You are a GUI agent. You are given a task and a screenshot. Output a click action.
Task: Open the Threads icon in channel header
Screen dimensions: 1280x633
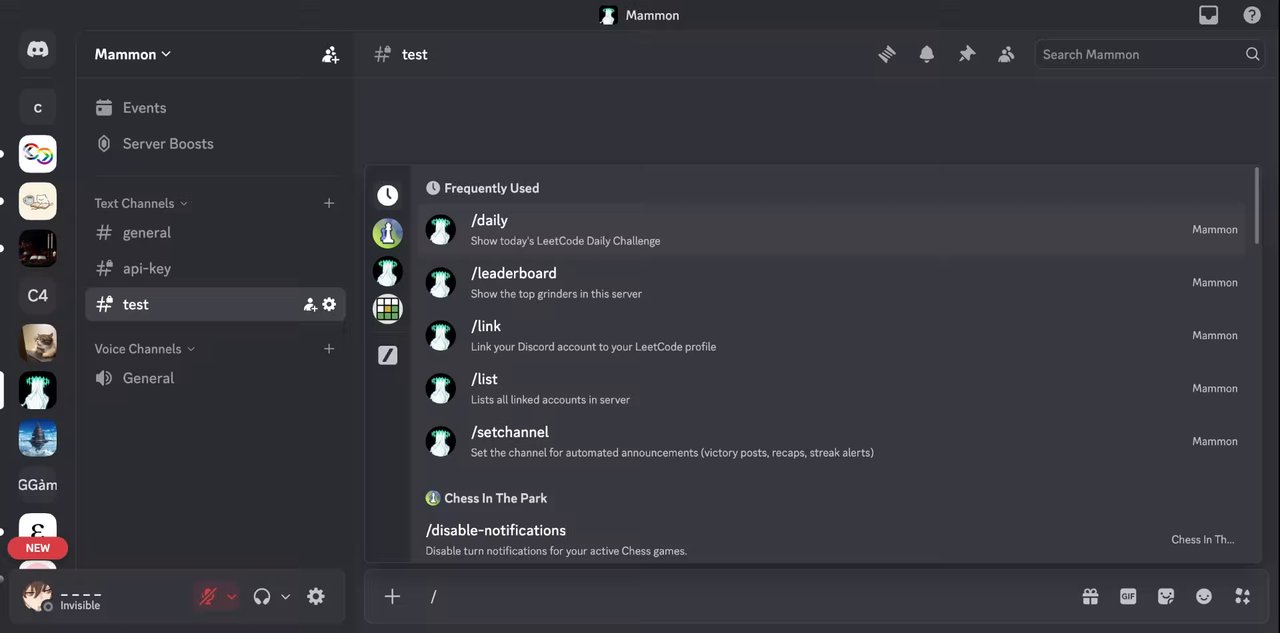click(x=887, y=55)
